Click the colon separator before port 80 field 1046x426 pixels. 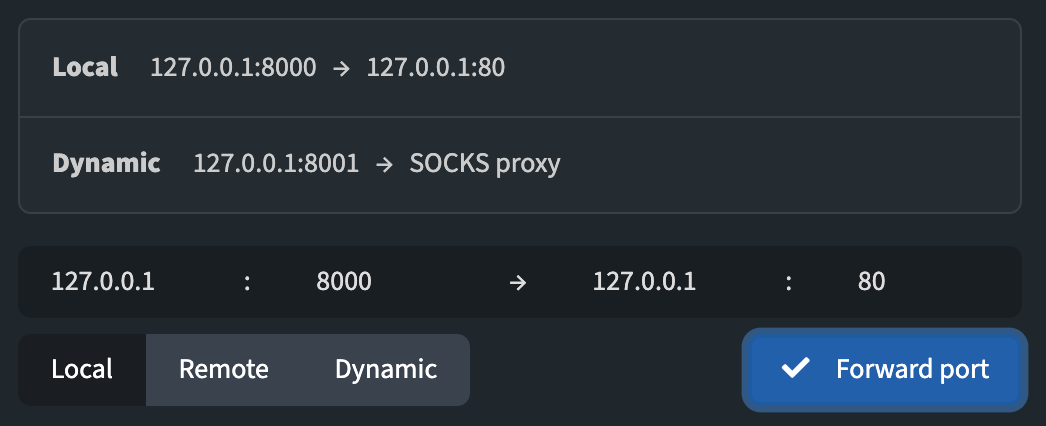(x=789, y=283)
